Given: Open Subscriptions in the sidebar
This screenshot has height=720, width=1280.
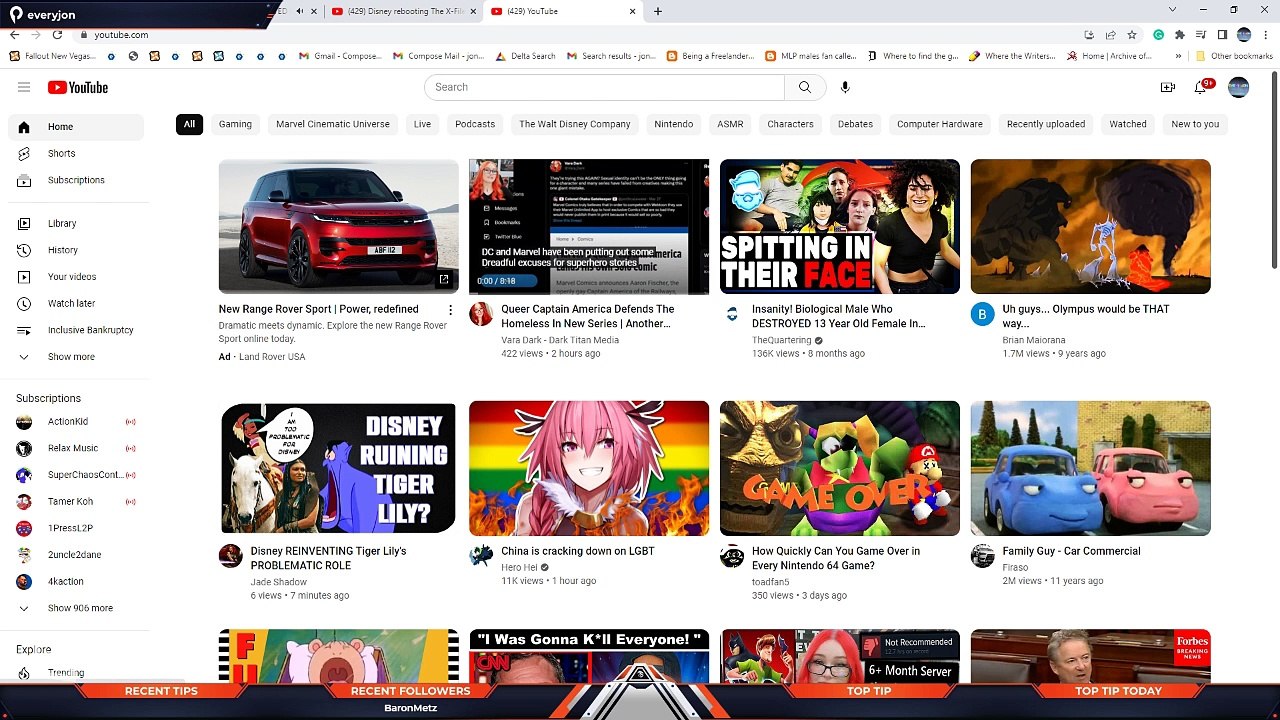Looking at the screenshot, I should [x=76, y=180].
